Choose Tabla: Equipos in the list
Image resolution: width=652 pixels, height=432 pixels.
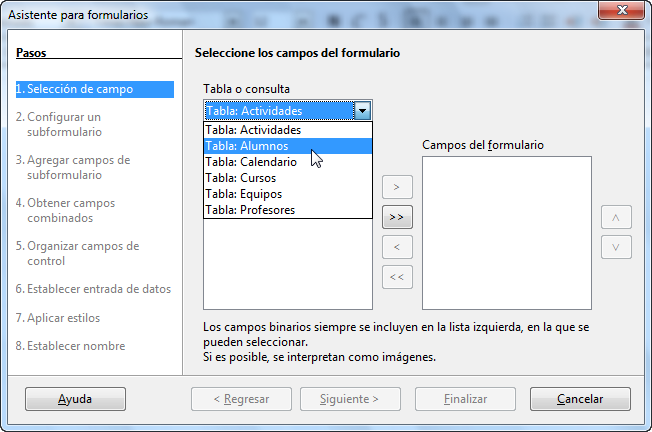pos(288,194)
